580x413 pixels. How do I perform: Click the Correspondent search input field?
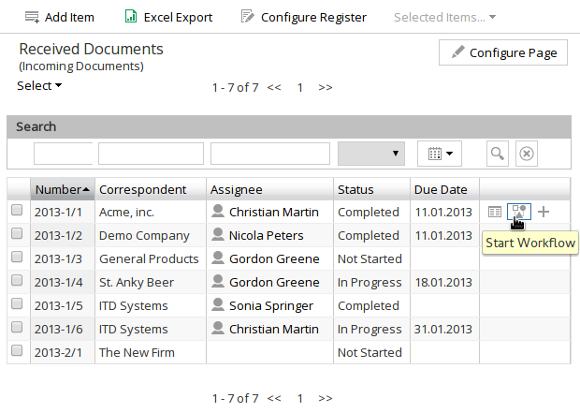(x=151, y=153)
